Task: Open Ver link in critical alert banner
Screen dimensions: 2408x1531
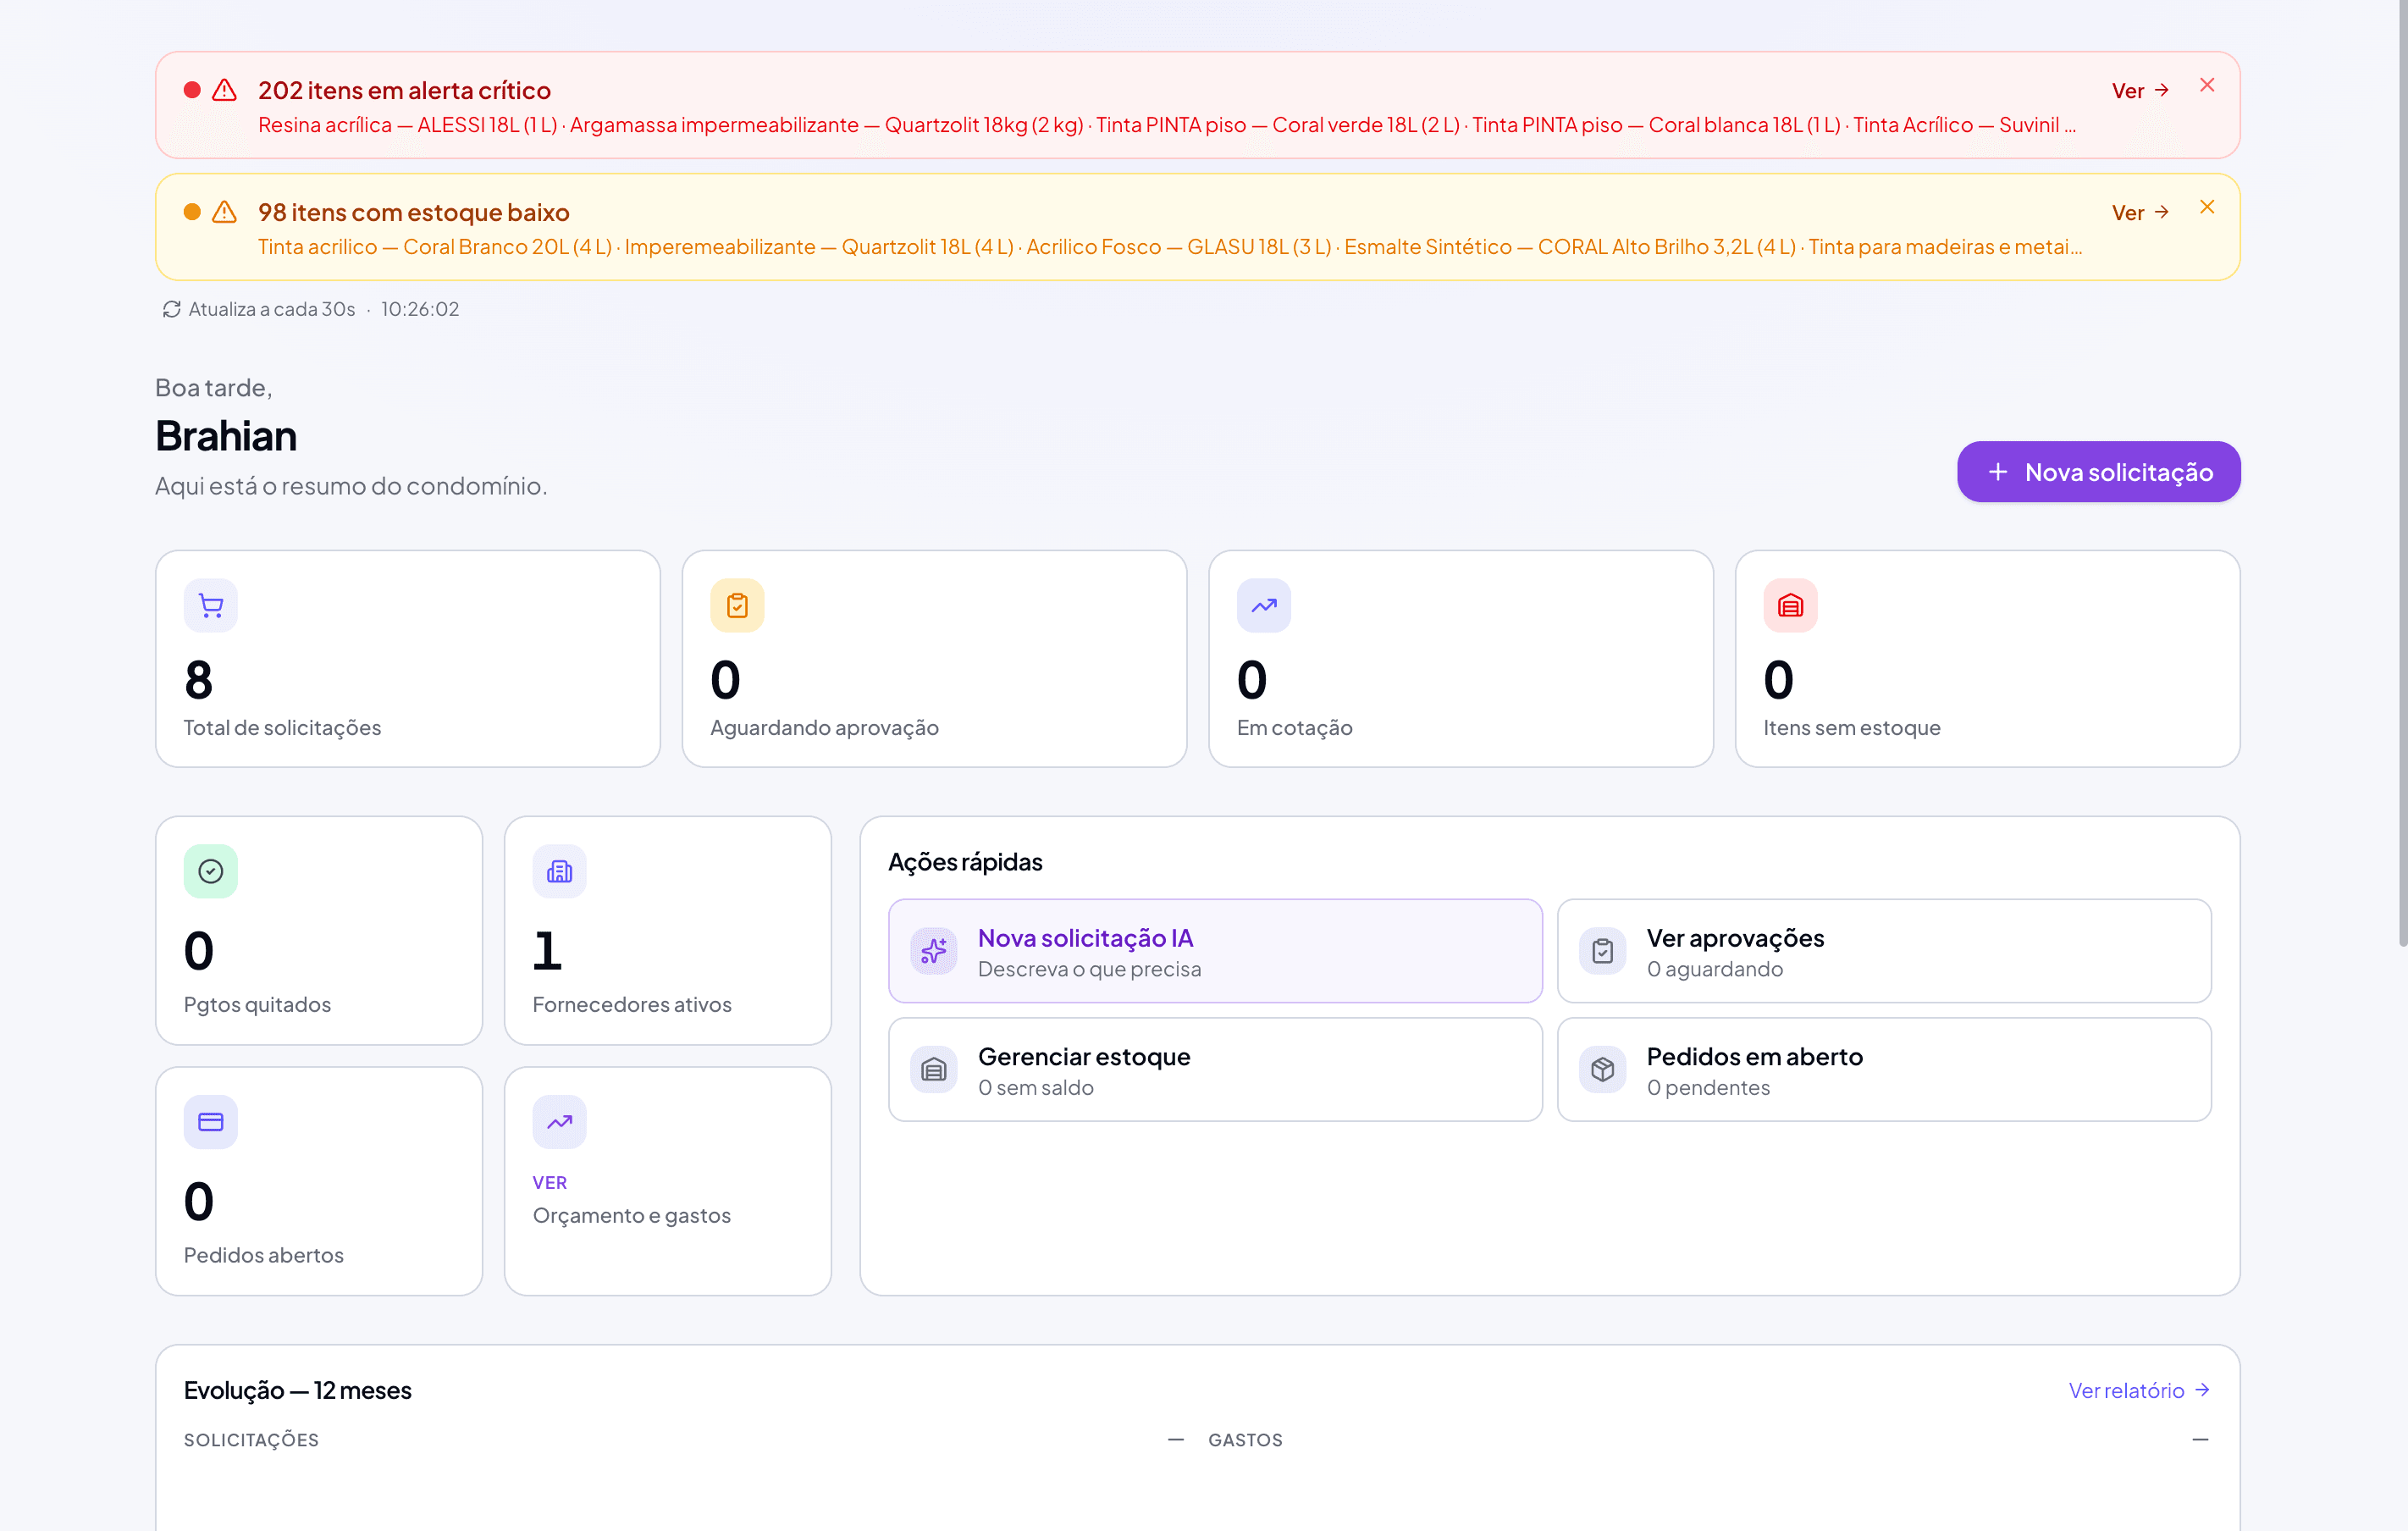Action: click(x=2140, y=90)
